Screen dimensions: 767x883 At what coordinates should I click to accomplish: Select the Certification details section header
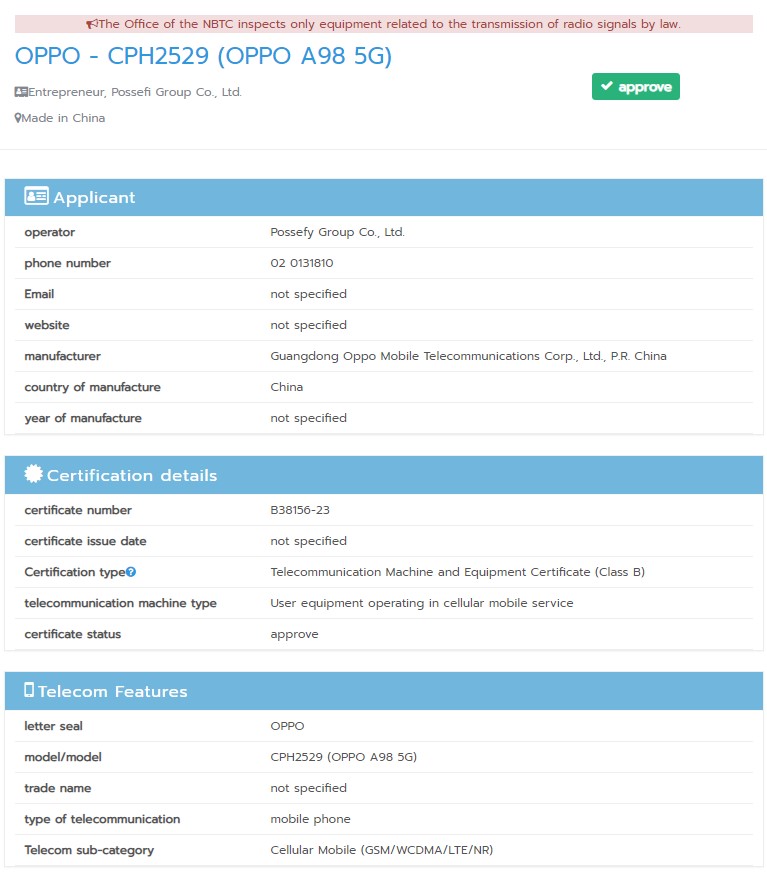[x=384, y=475]
